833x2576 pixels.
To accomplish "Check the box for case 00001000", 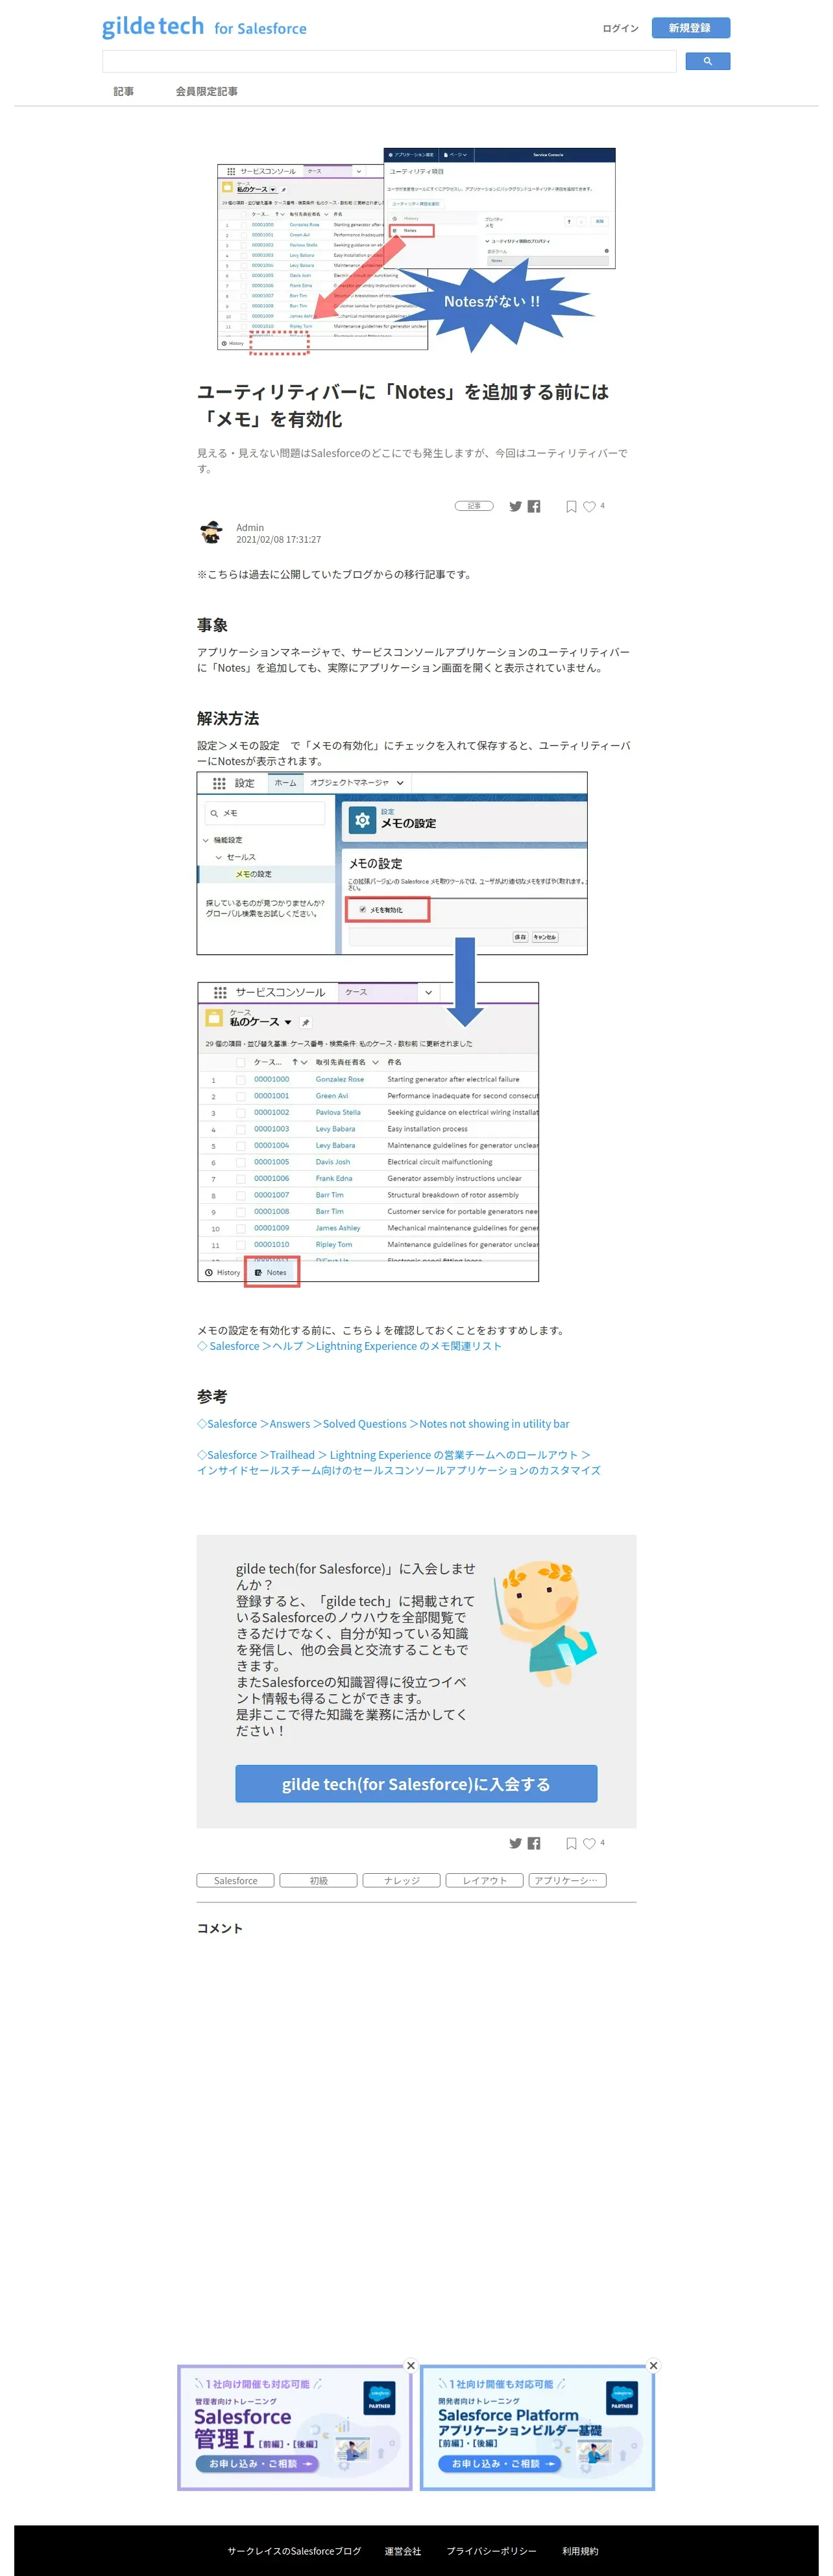I will 240,1079.
